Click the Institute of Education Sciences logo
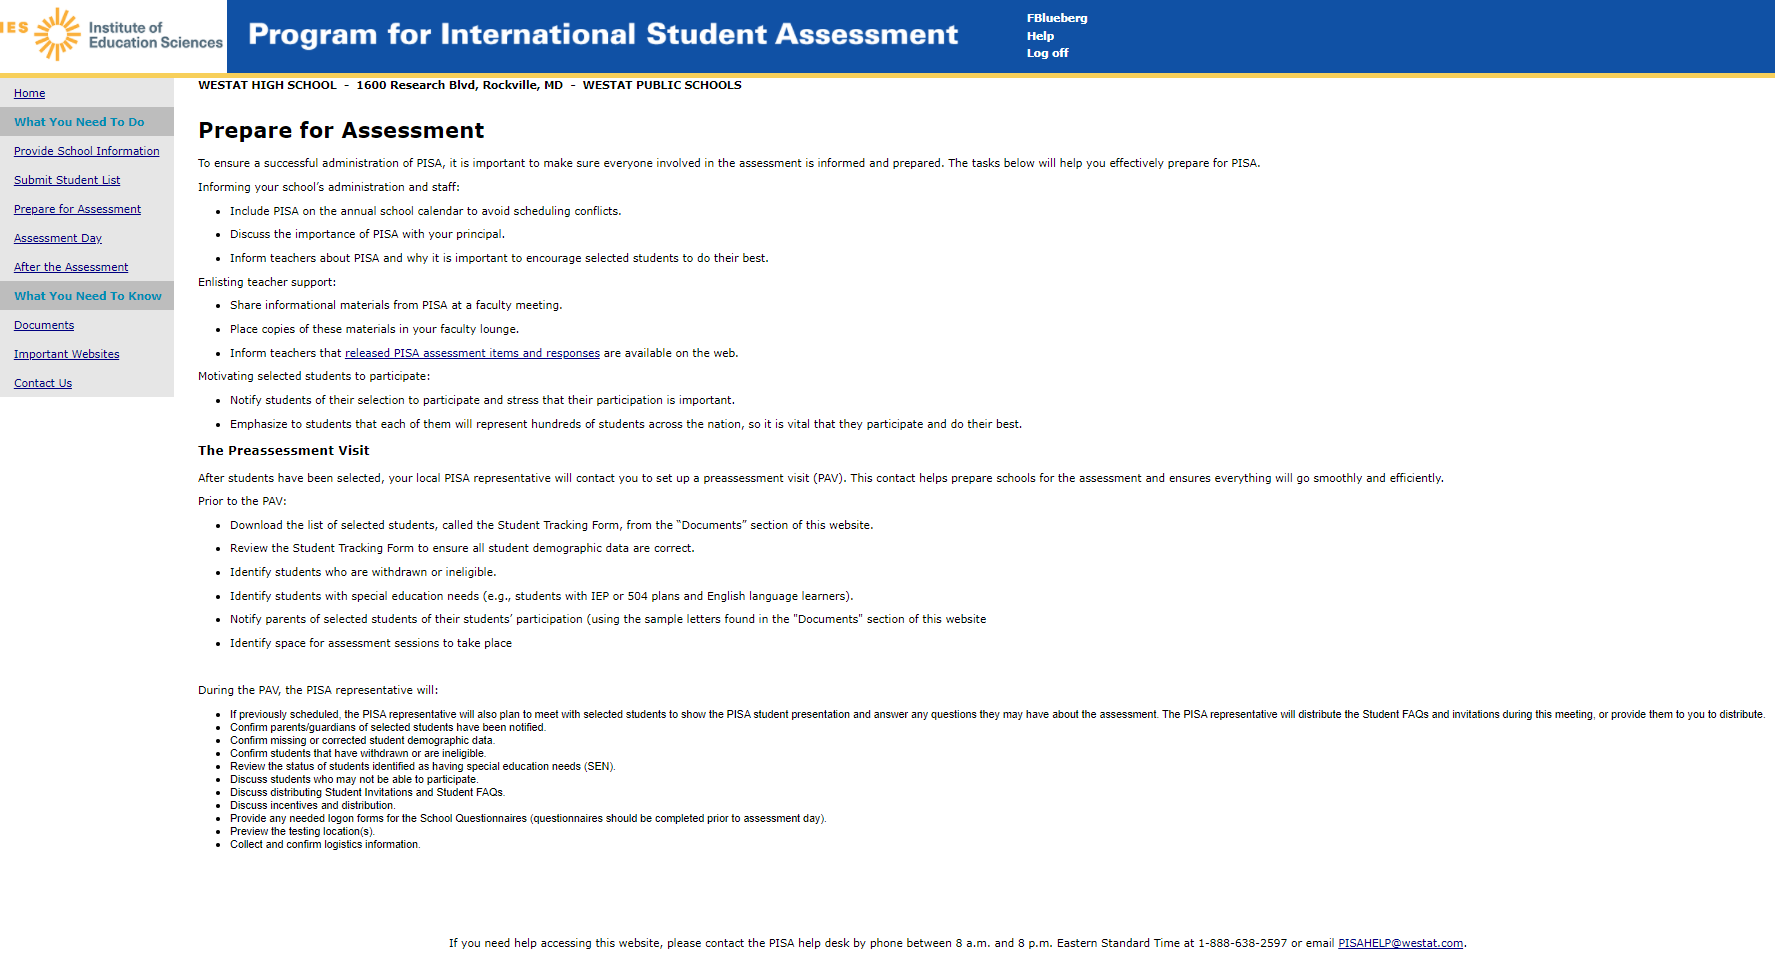Image resolution: width=1775 pixels, height=960 pixels. [113, 35]
